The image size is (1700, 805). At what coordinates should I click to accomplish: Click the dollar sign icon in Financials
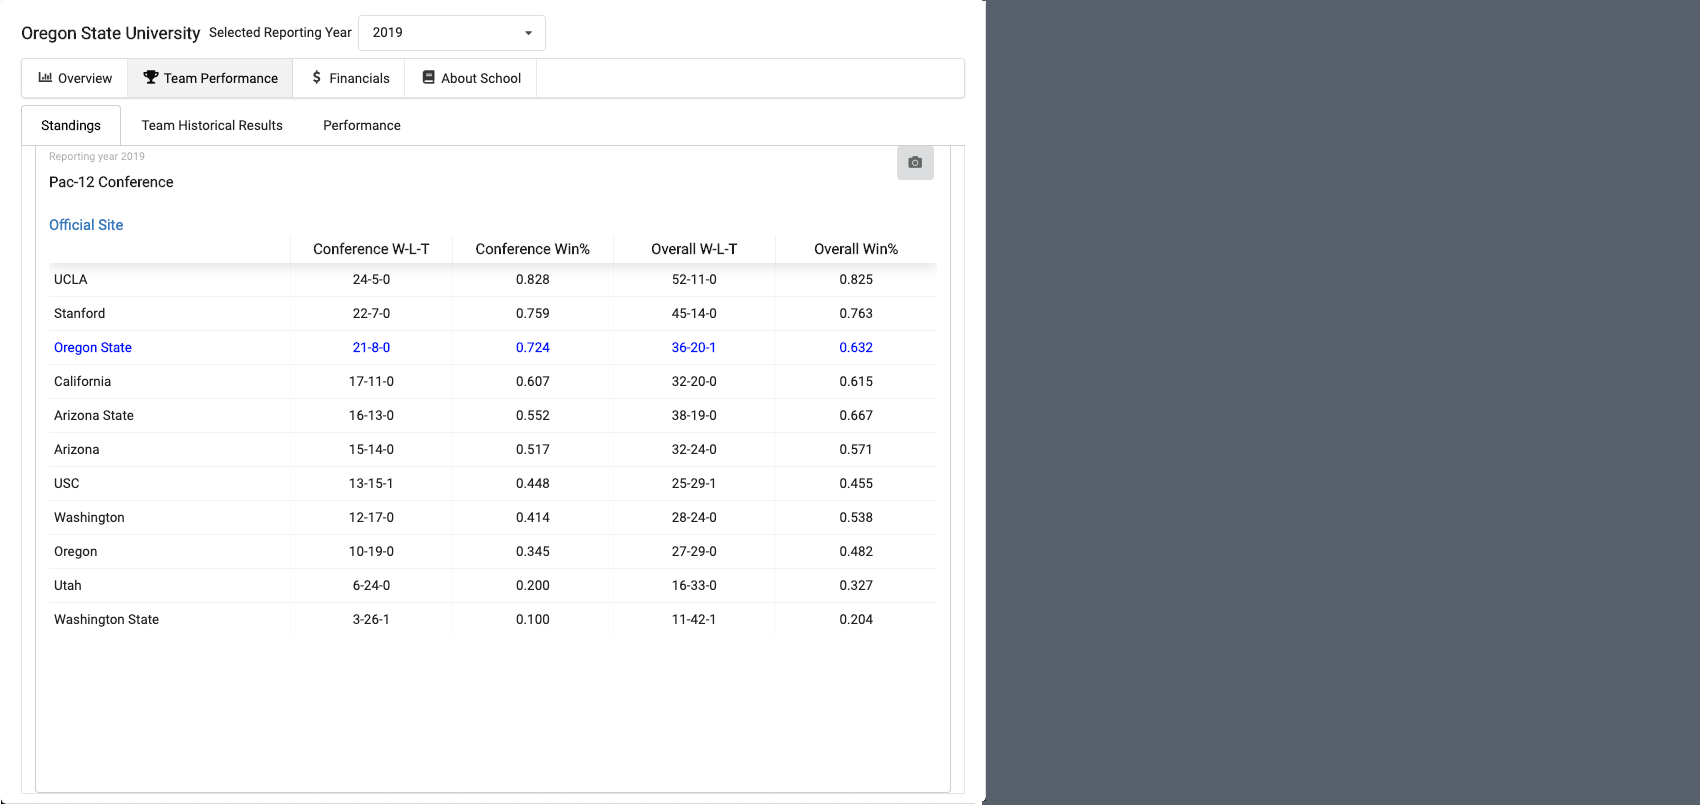316,77
